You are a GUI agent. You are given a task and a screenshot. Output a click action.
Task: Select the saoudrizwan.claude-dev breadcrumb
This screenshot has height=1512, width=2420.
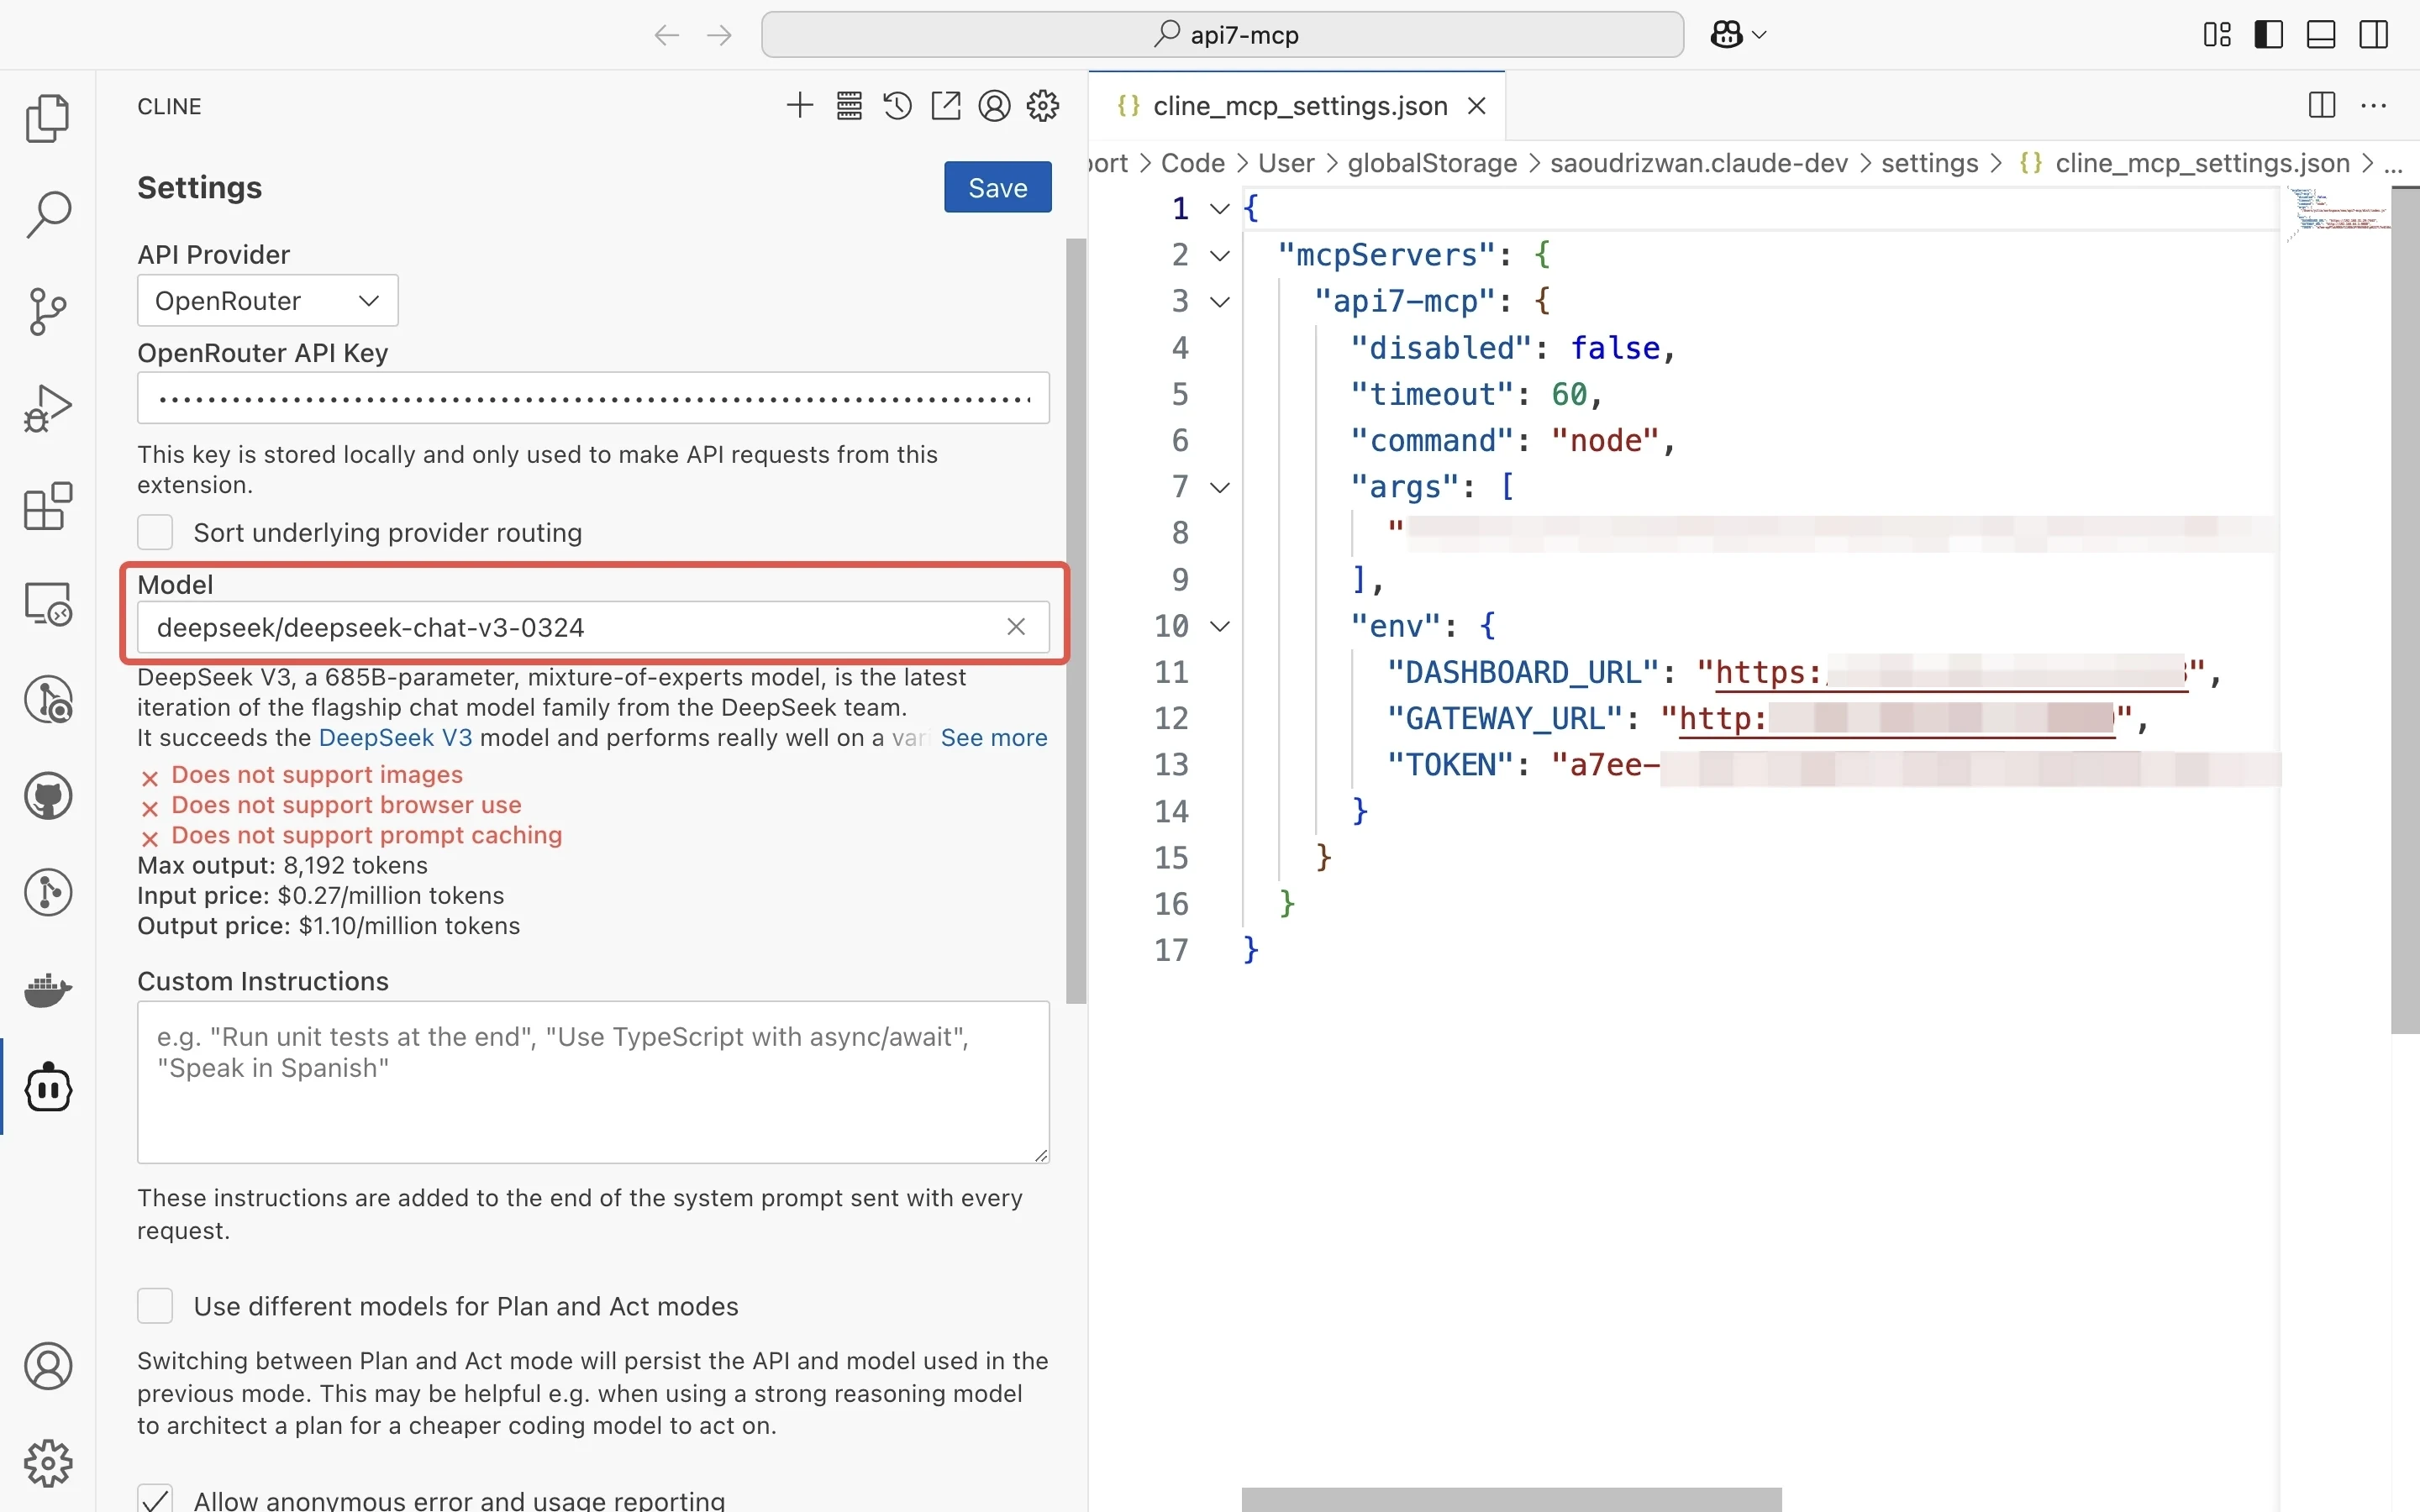(x=1698, y=163)
